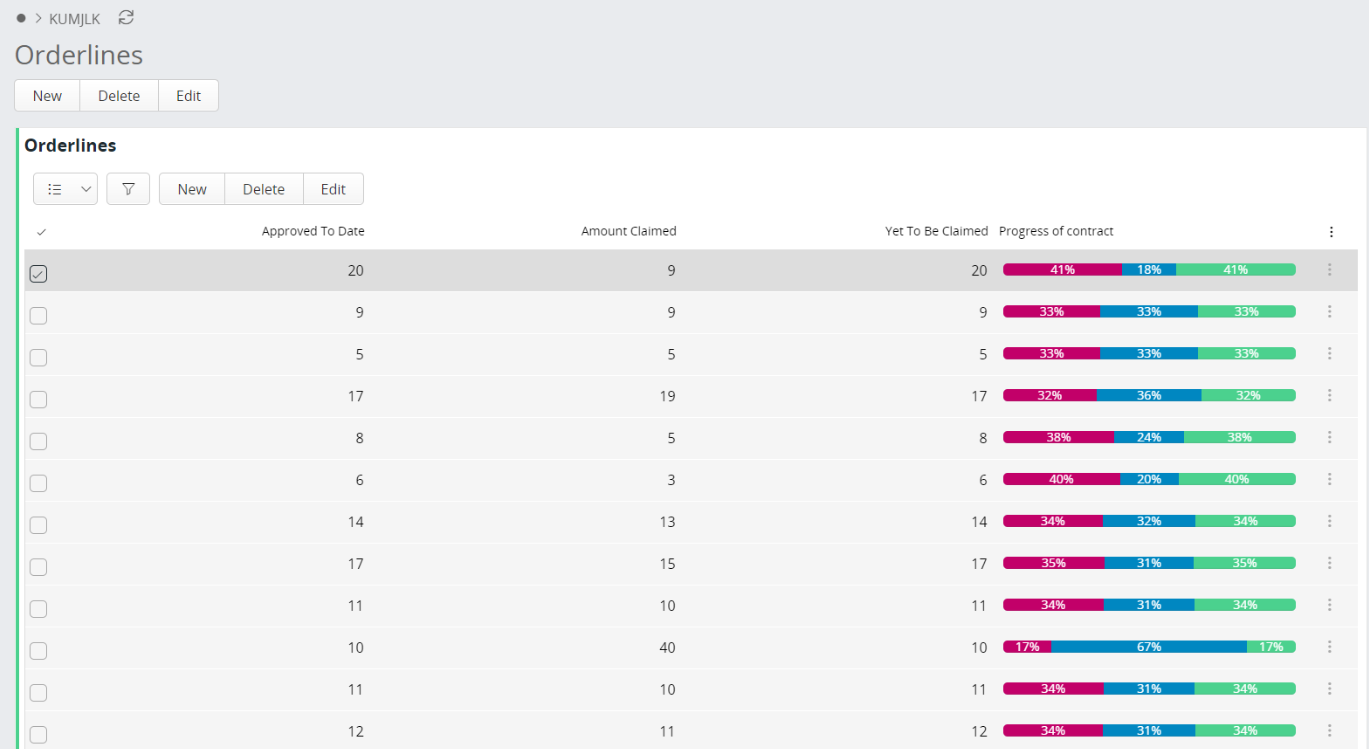Select checkbox for row with 40 claimed

click(x=38, y=651)
